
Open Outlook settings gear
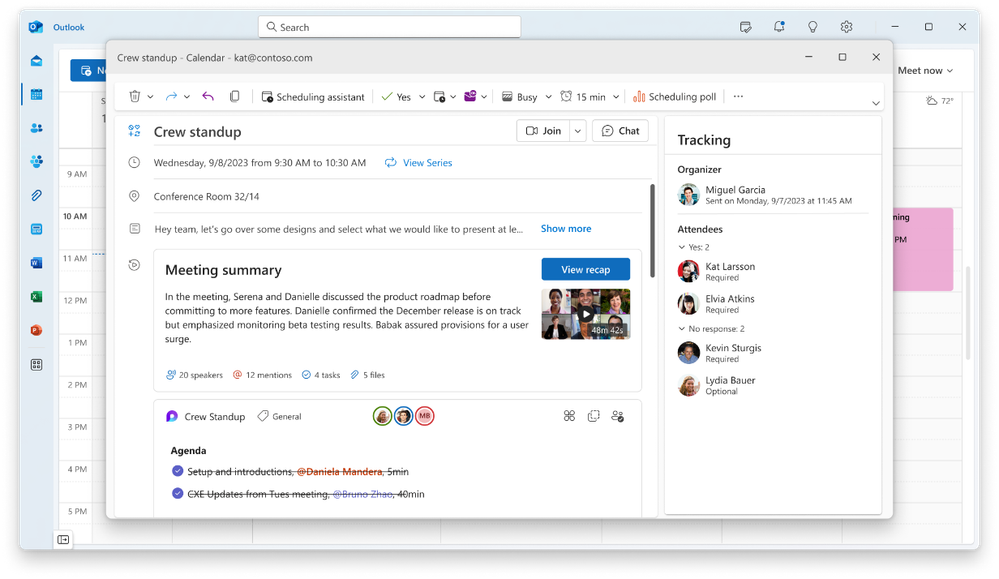point(846,27)
